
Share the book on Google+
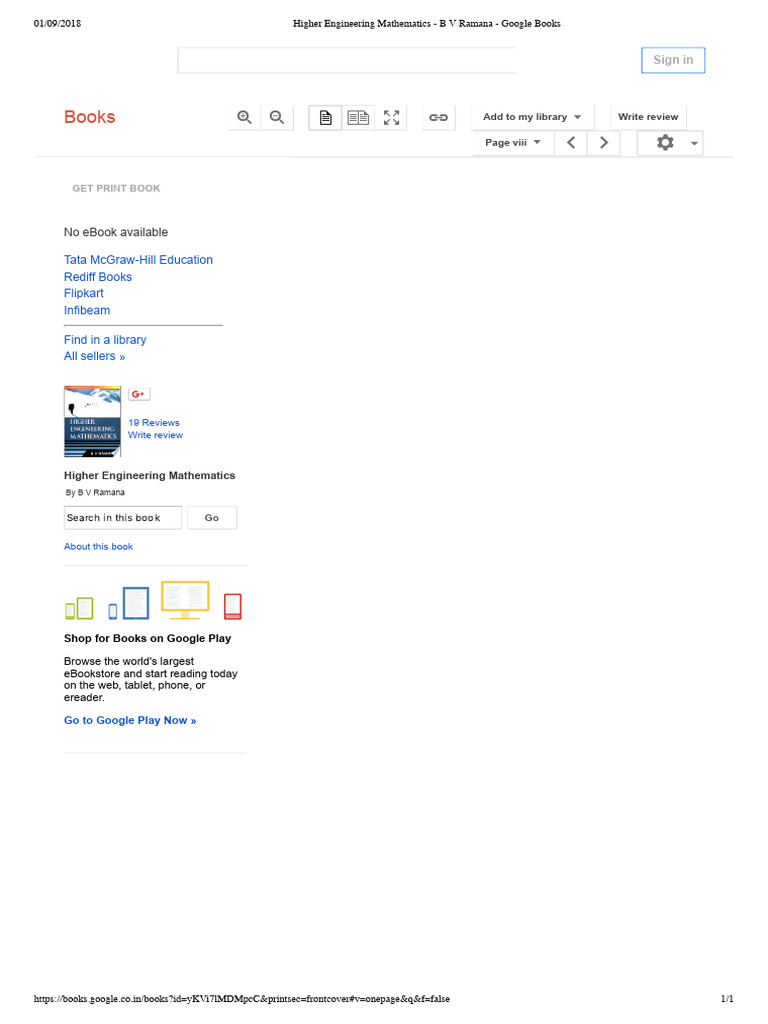click(138, 394)
